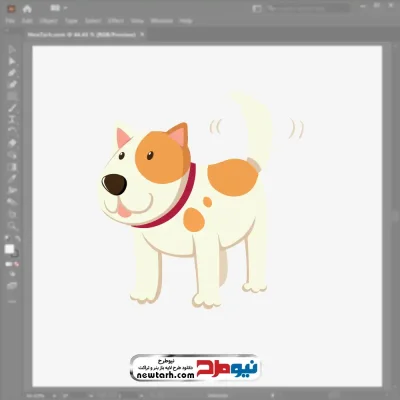Click the search field in top bar
The height and width of the screenshot is (400, 400).
(308, 8)
